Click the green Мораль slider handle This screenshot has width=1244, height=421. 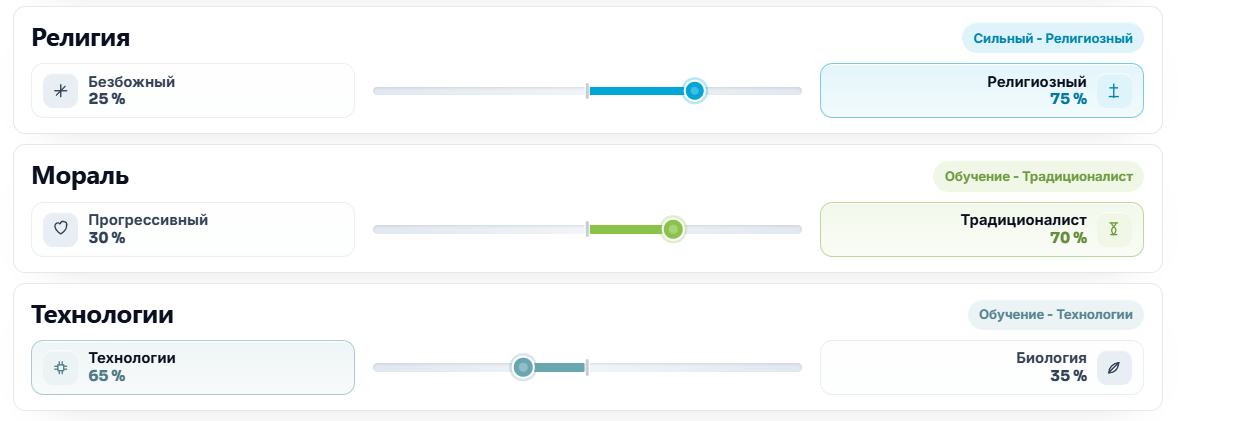[674, 229]
